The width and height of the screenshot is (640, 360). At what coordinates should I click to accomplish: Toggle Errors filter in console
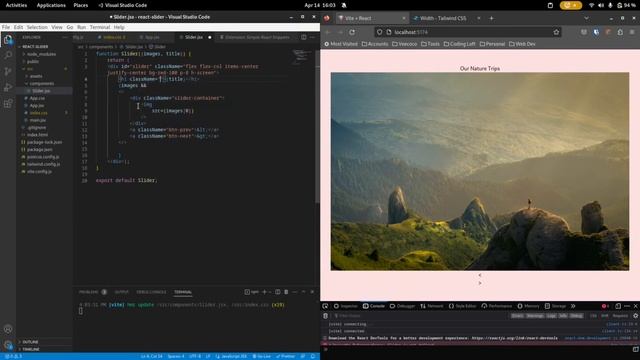(x=517, y=316)
